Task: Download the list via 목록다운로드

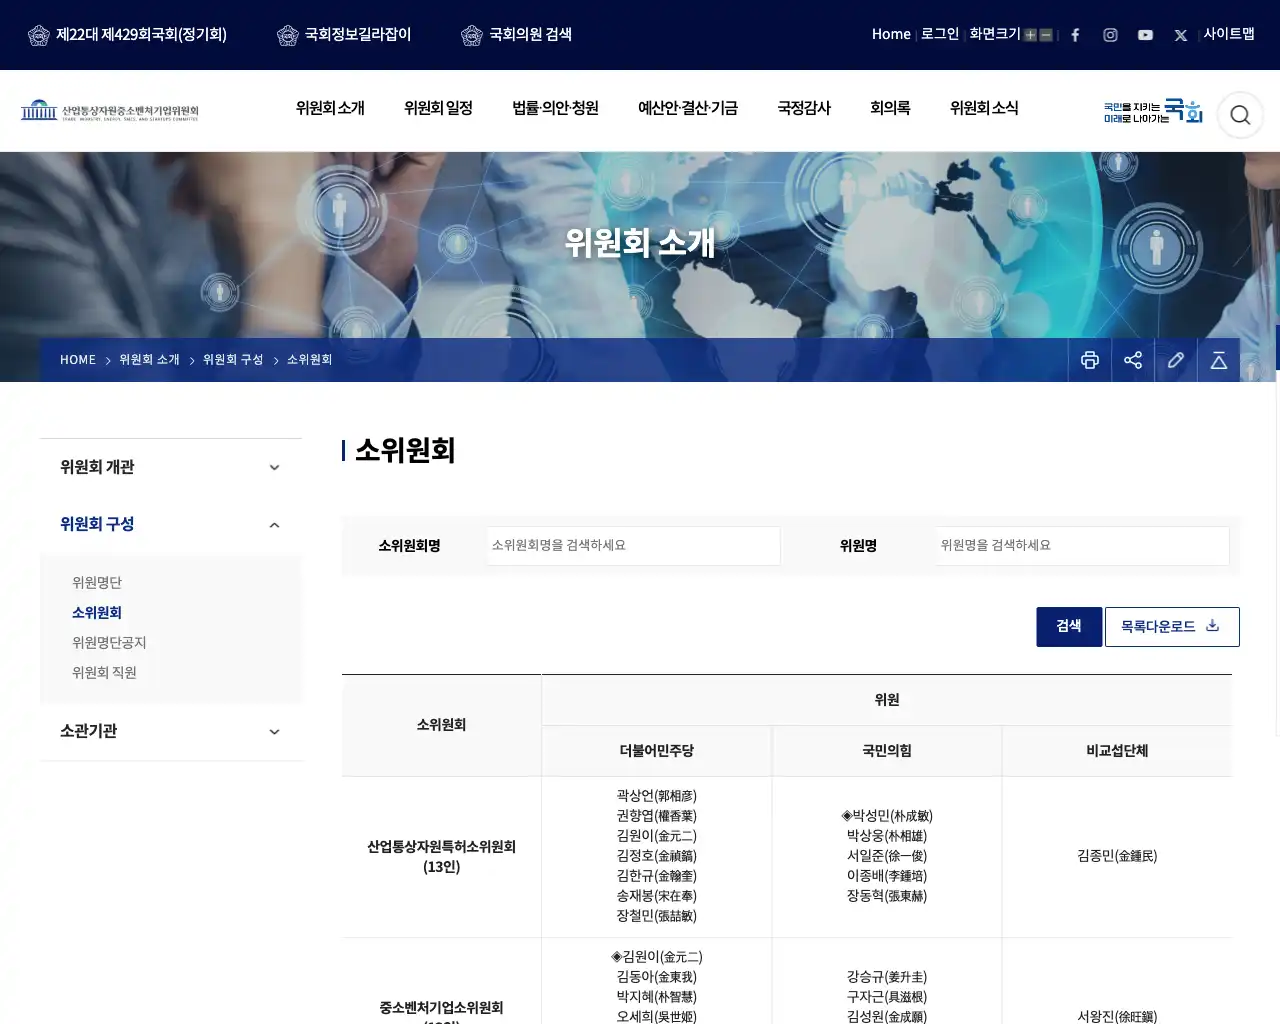Action: [x=1172, y=627]
